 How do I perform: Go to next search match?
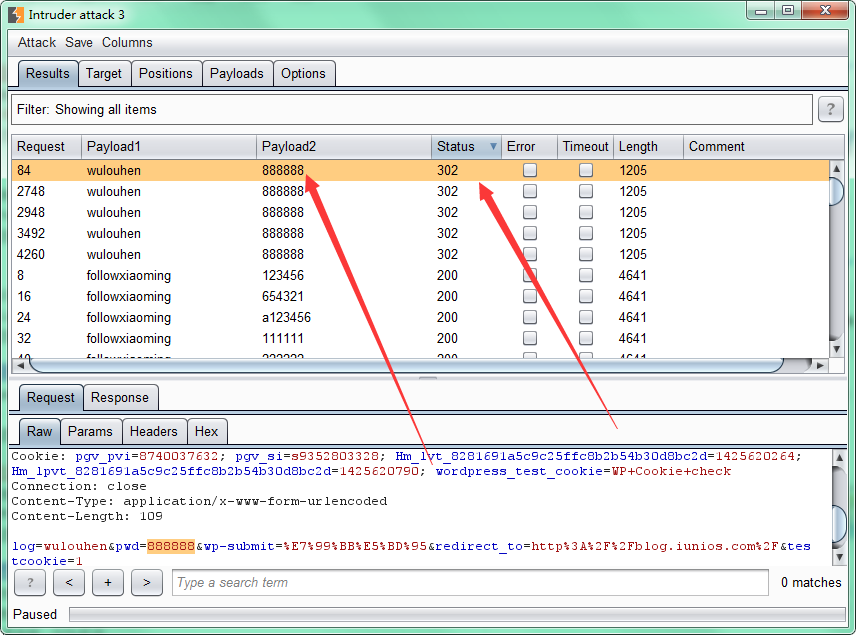click(x=147, y=583)
